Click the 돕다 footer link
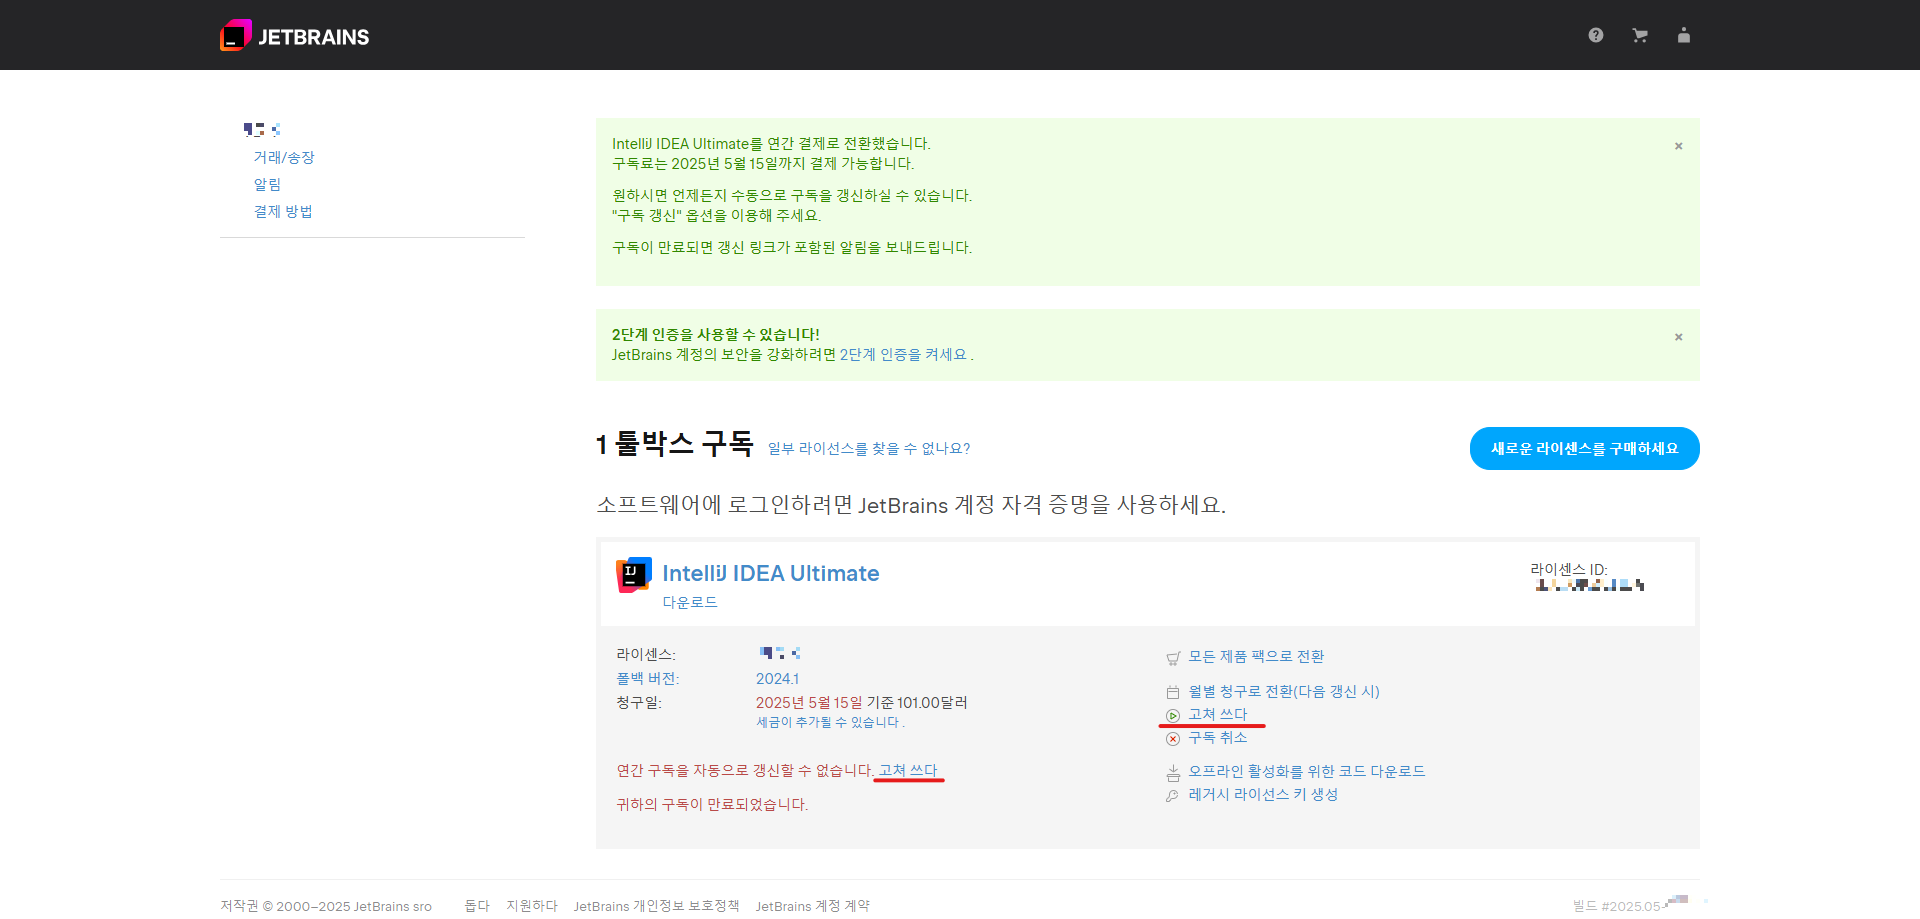Screen dimensions: 1920x919 point(477,905)
